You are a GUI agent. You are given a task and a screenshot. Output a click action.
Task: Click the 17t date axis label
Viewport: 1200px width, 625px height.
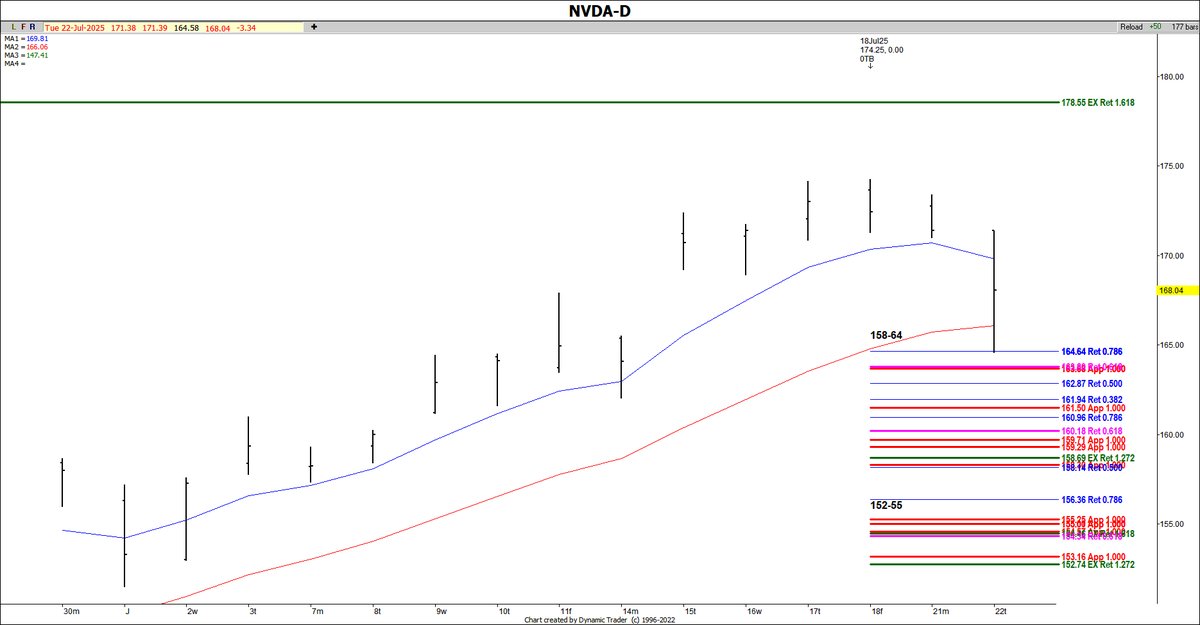click(814, 610)
